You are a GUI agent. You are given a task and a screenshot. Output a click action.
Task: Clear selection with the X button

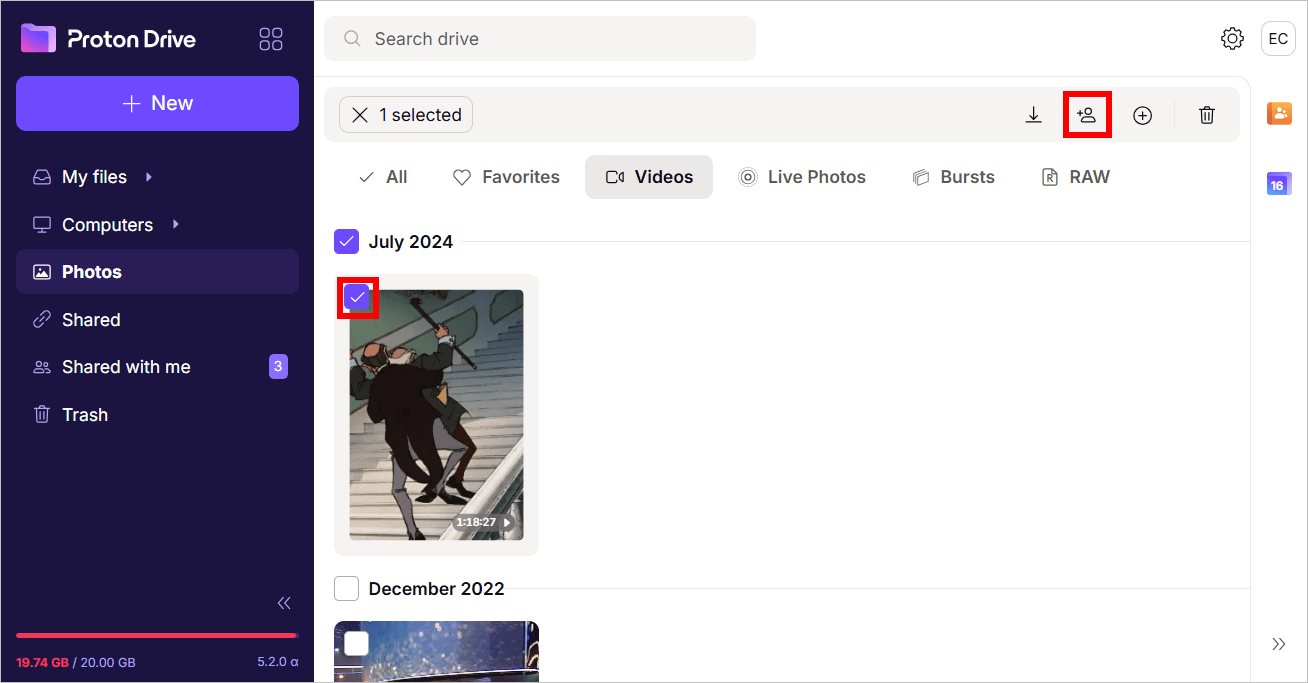point(360,115)
